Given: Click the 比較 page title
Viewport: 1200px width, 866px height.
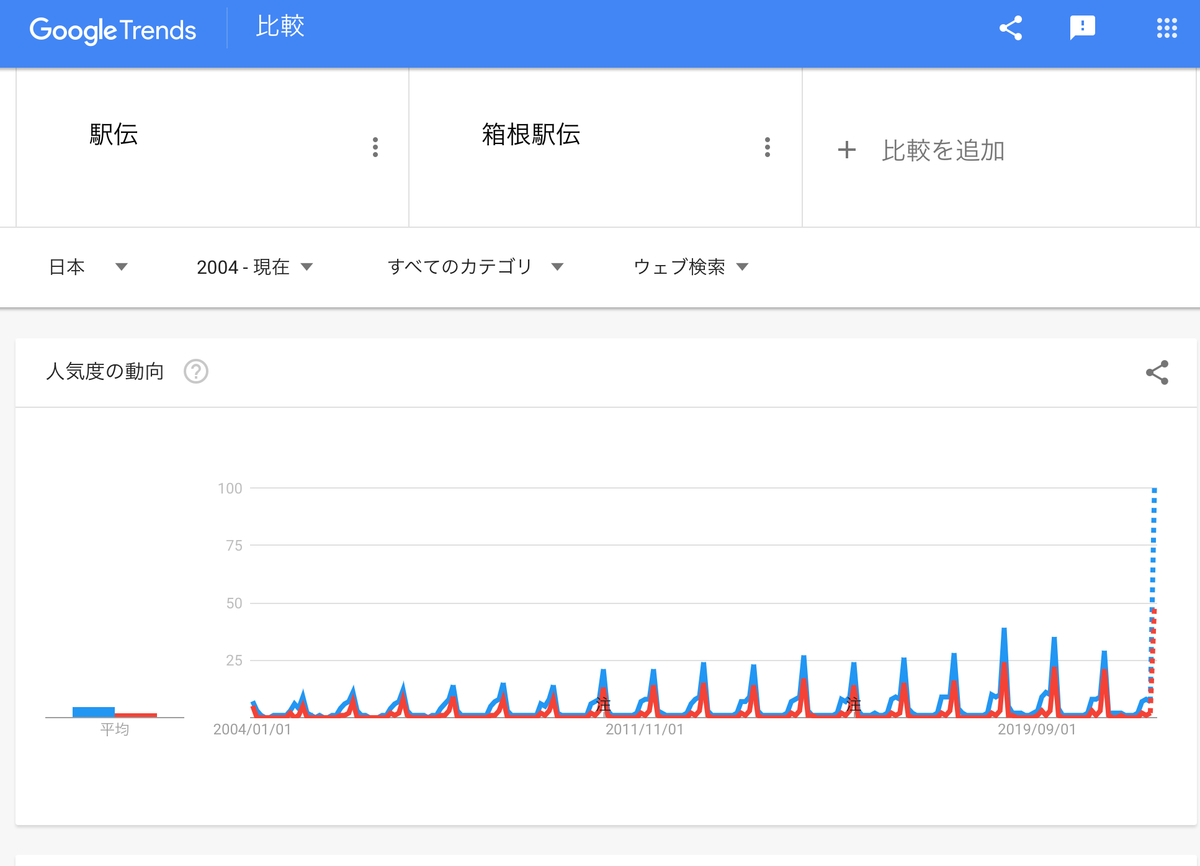Looking at the screenshot, I should point(280,29).
